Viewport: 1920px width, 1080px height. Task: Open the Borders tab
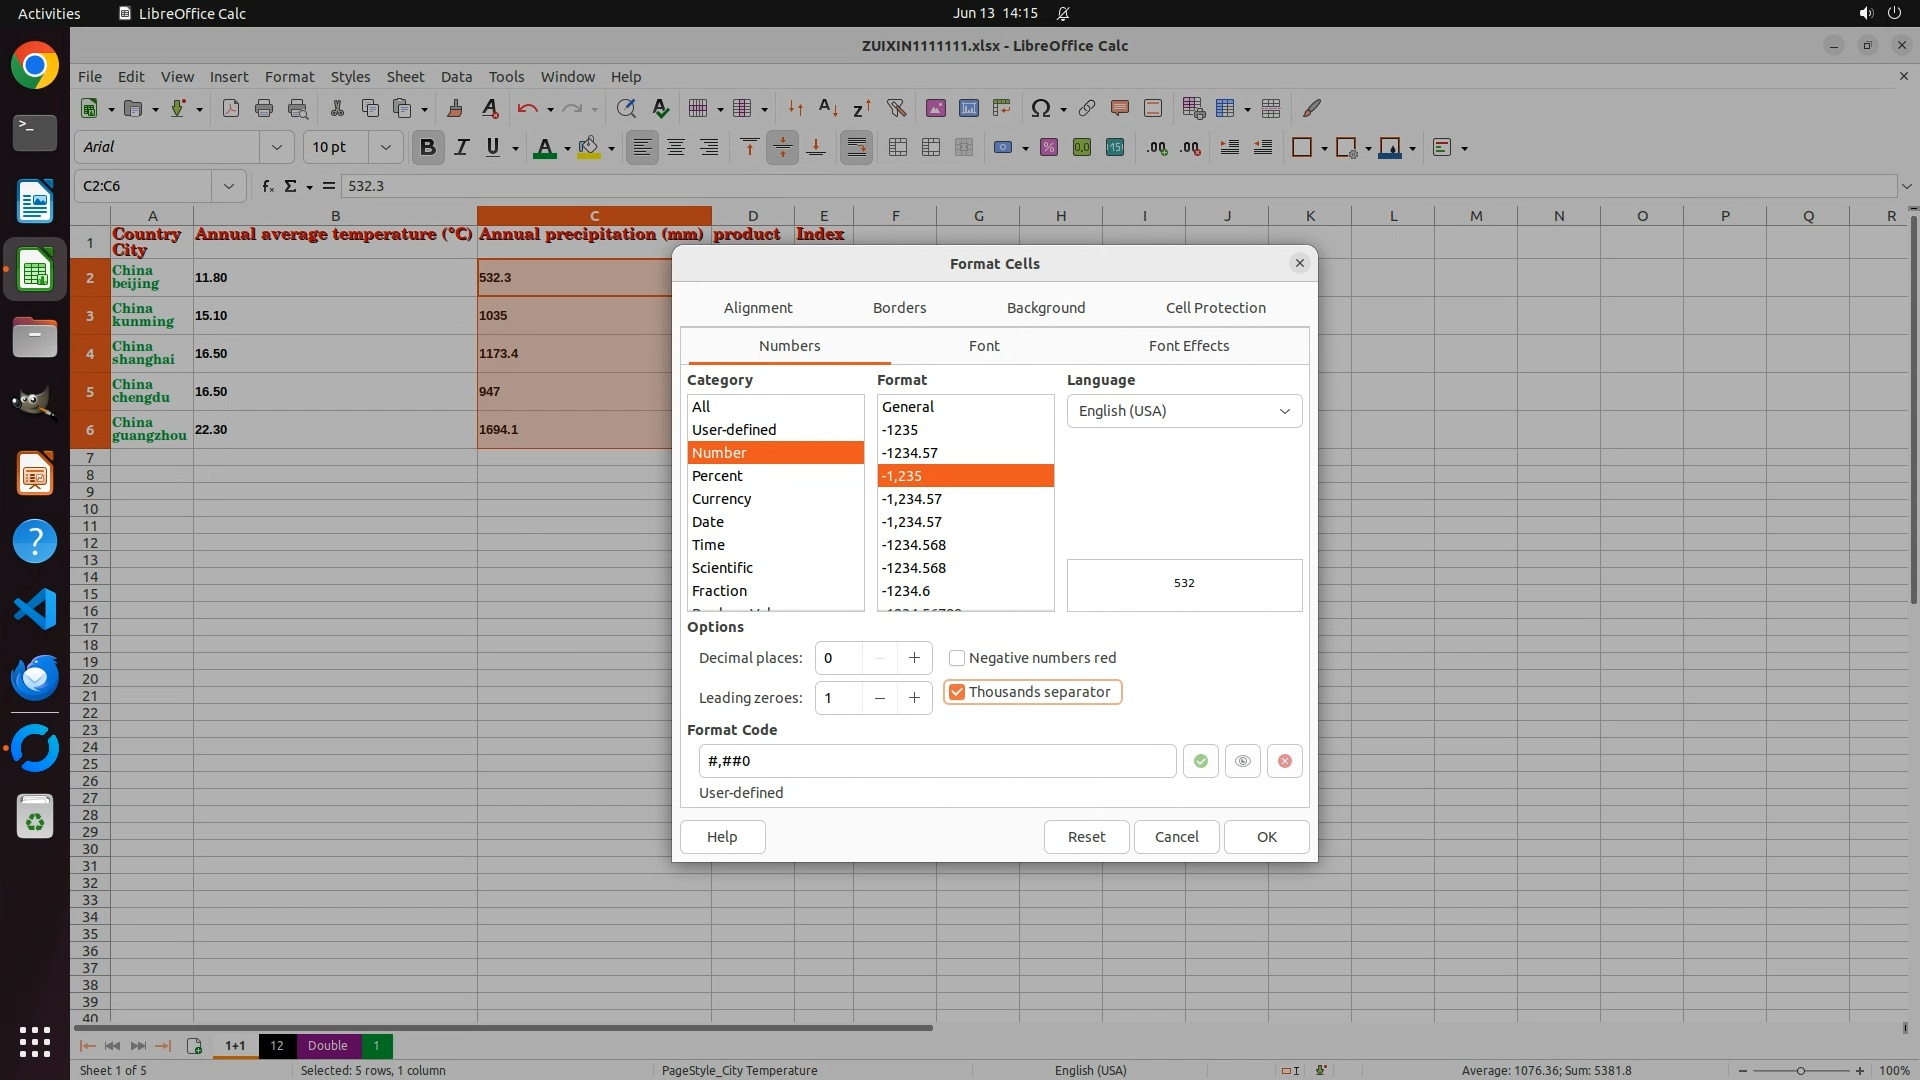[x=899, y=308]
